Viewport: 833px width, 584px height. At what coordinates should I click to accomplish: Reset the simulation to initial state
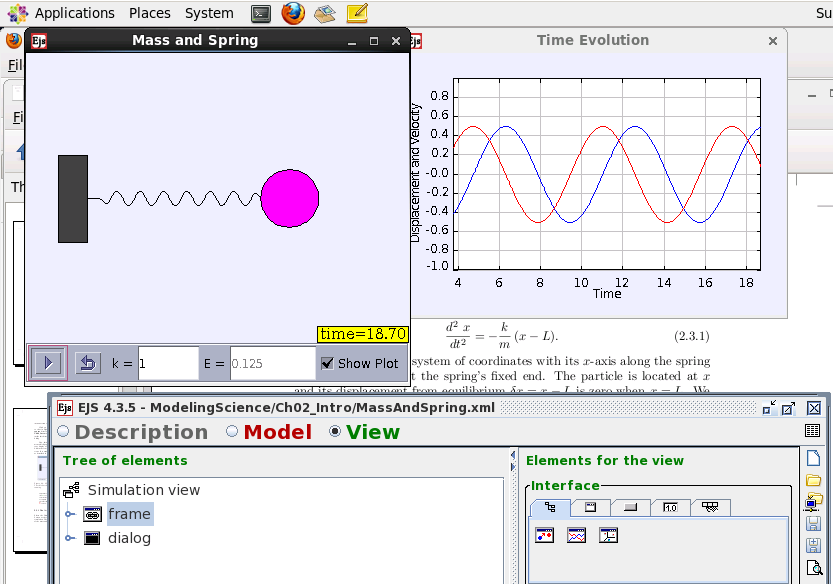[x=87, y=363]
